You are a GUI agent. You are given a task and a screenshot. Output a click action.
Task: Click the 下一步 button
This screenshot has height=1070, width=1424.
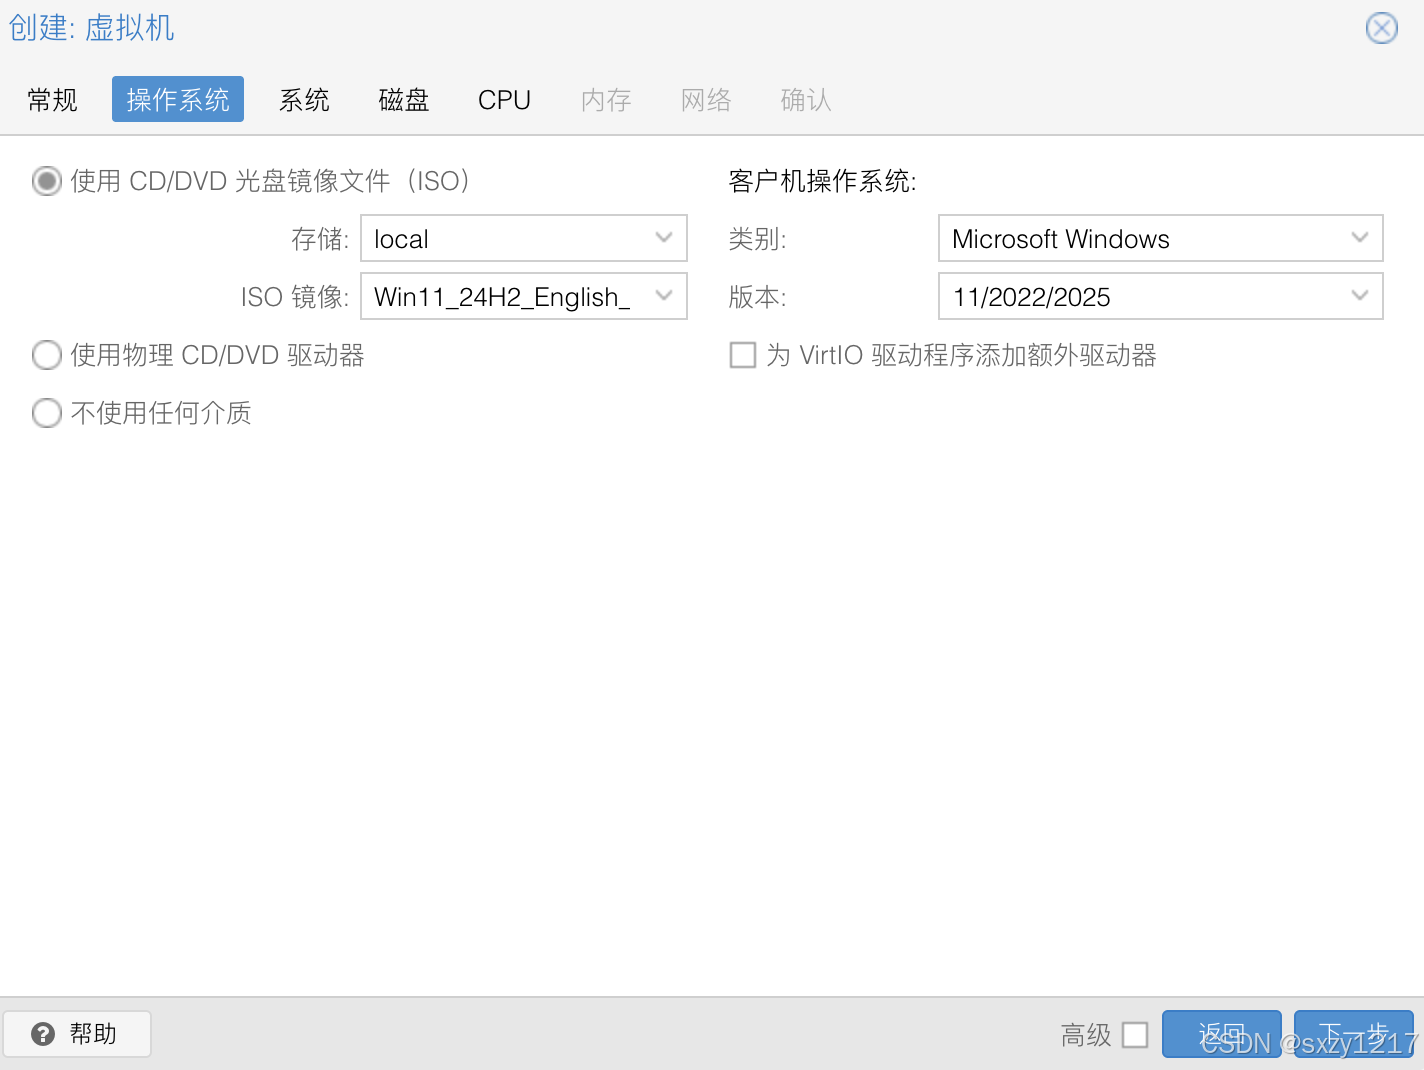pos(1353,1033)
